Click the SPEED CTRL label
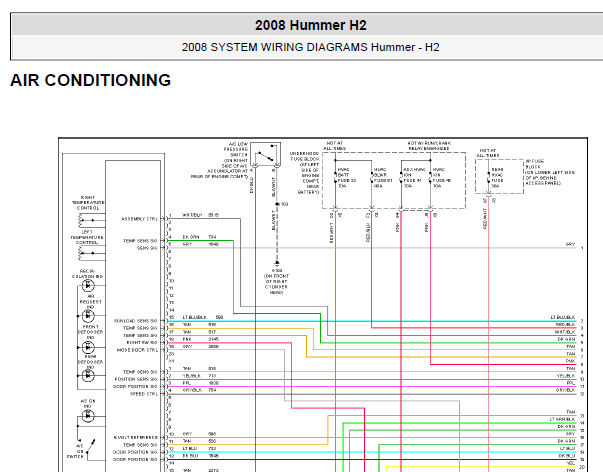Viewport: 603px width, 472px height. [144, 394]
